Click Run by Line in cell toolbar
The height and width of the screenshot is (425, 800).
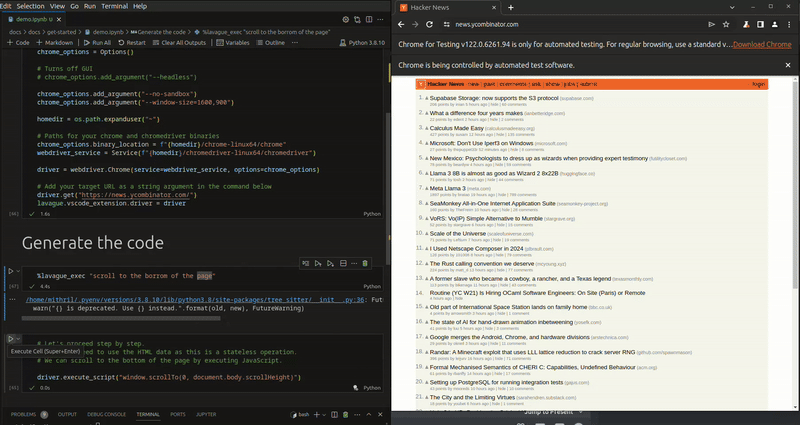click(305, 263)
